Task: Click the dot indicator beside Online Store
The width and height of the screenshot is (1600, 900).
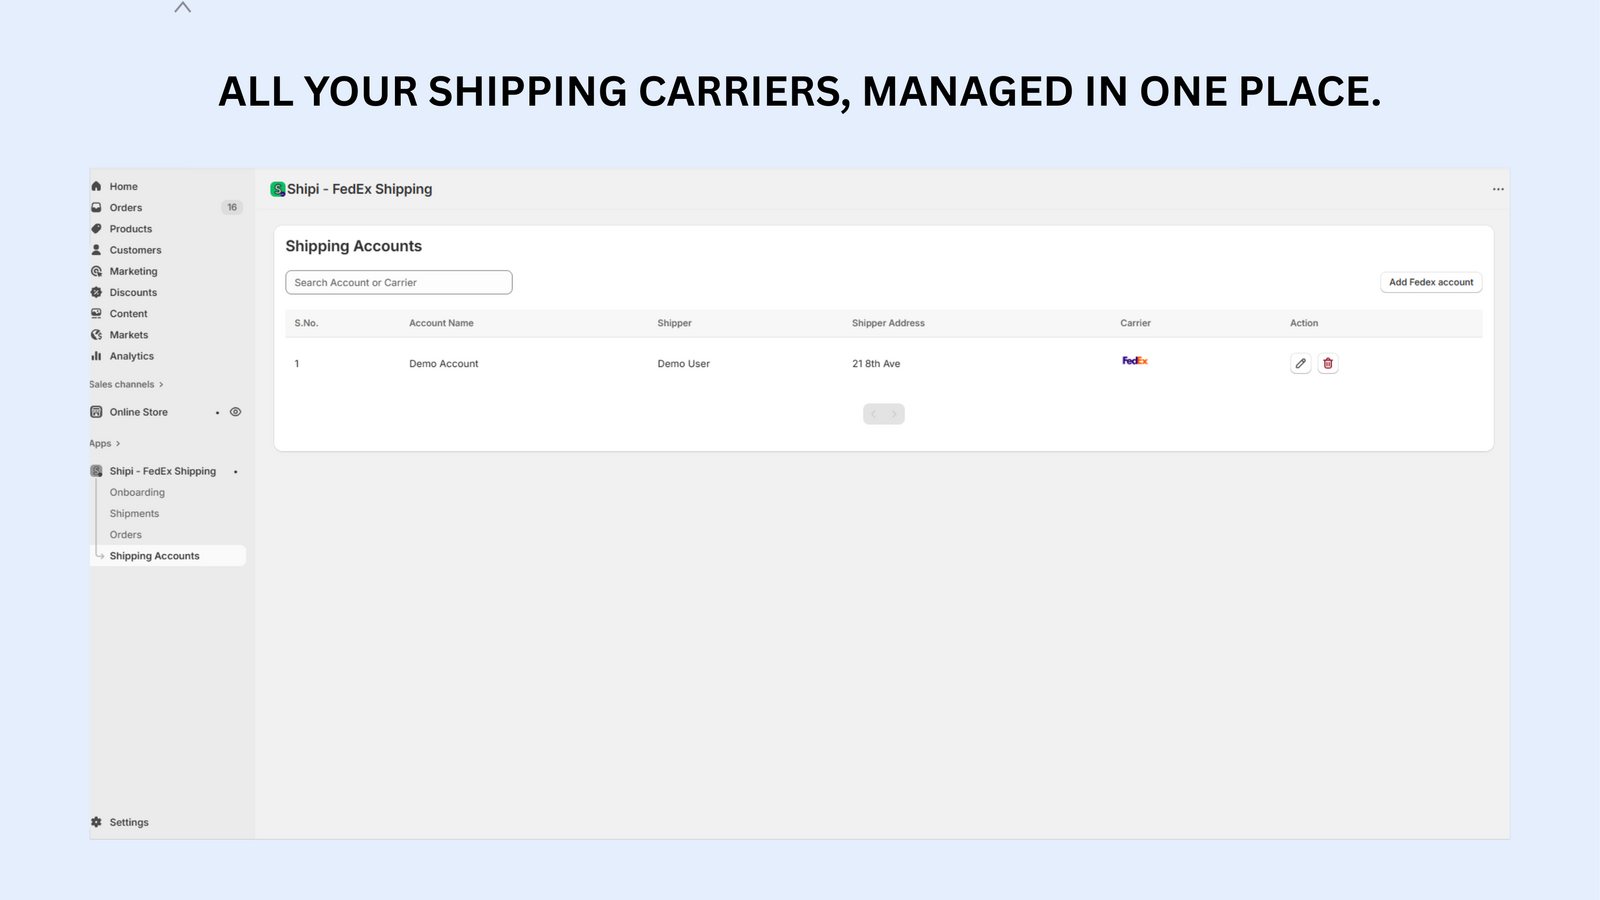Action: tap(217, 412)
